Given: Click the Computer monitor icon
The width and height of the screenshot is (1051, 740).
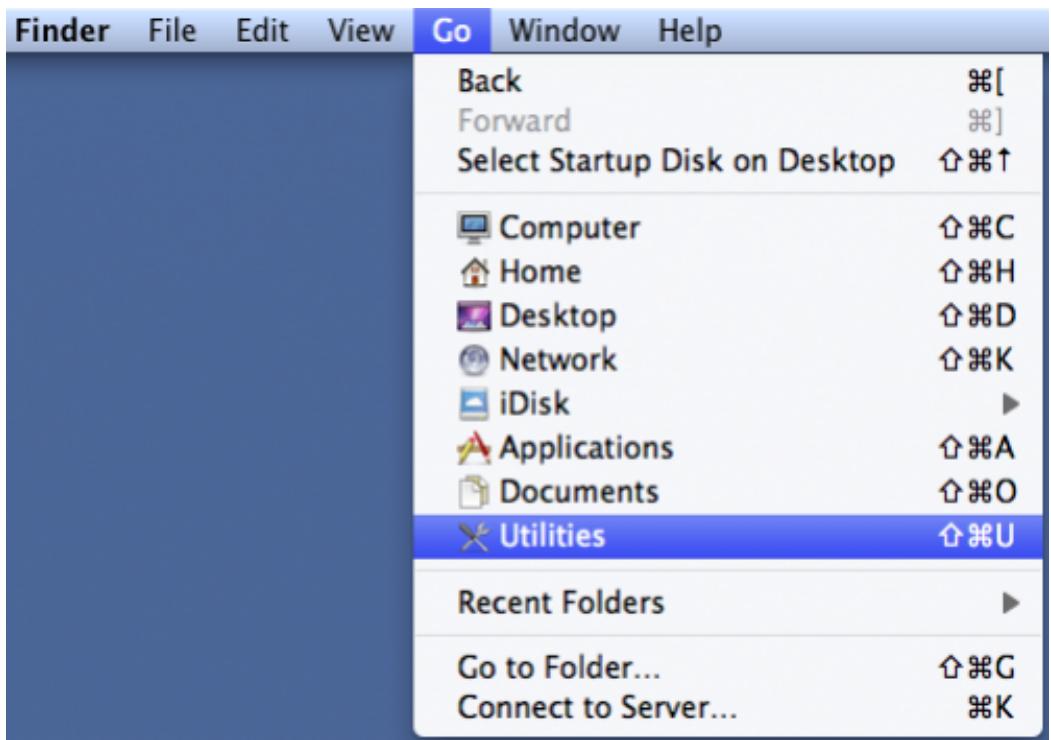Looking at the screenshot, I should coord(474,228).
